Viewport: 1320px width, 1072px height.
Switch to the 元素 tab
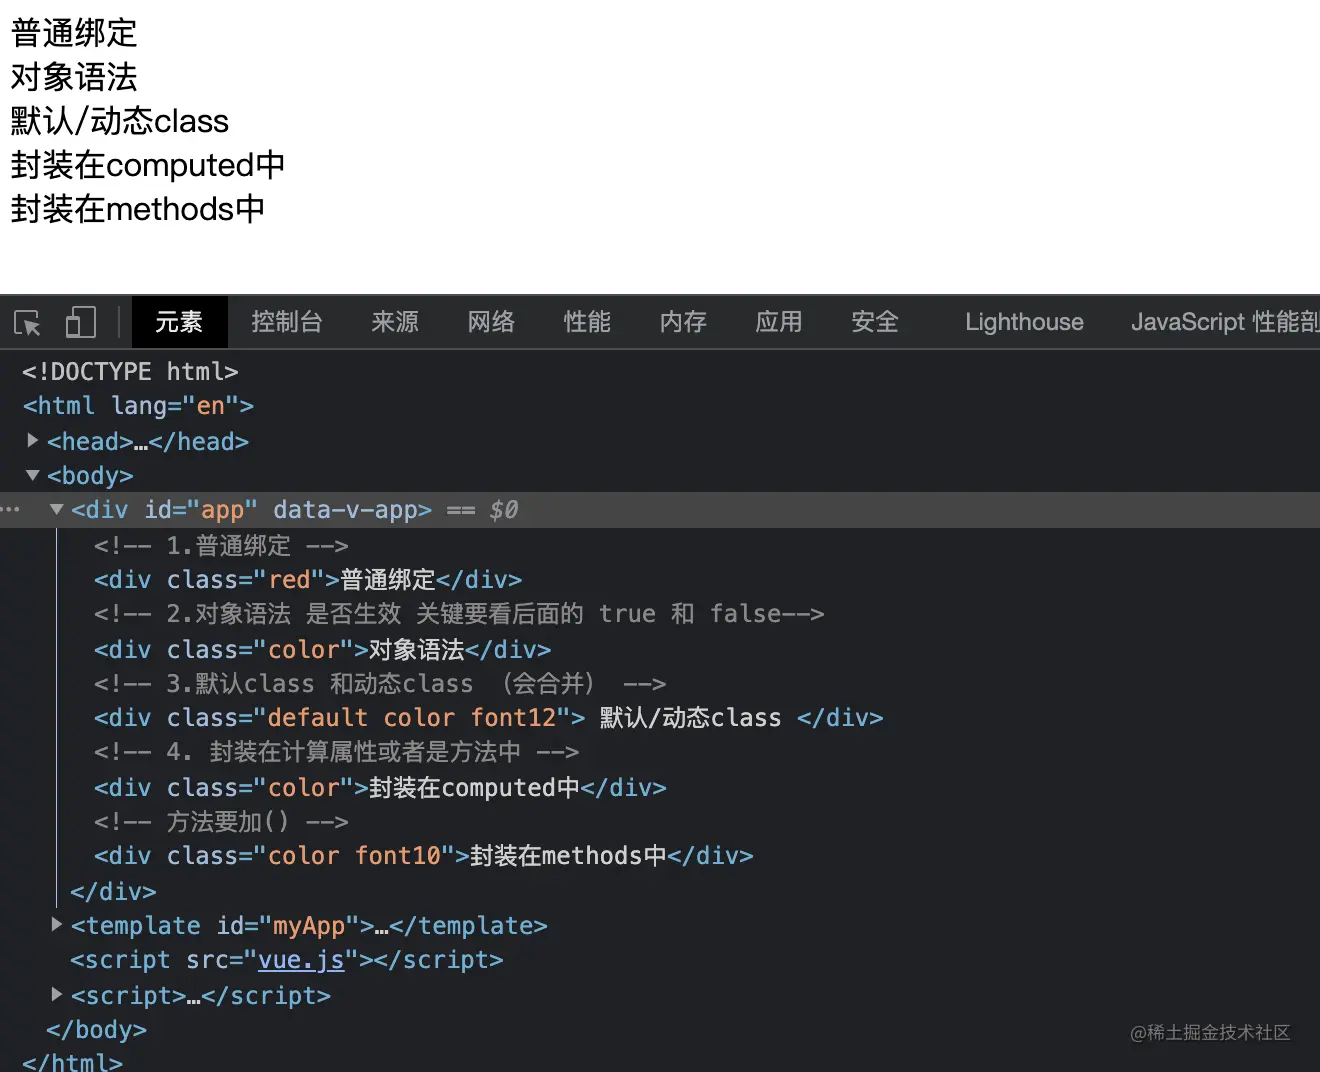pyautogui.click(x=179, y=322)
